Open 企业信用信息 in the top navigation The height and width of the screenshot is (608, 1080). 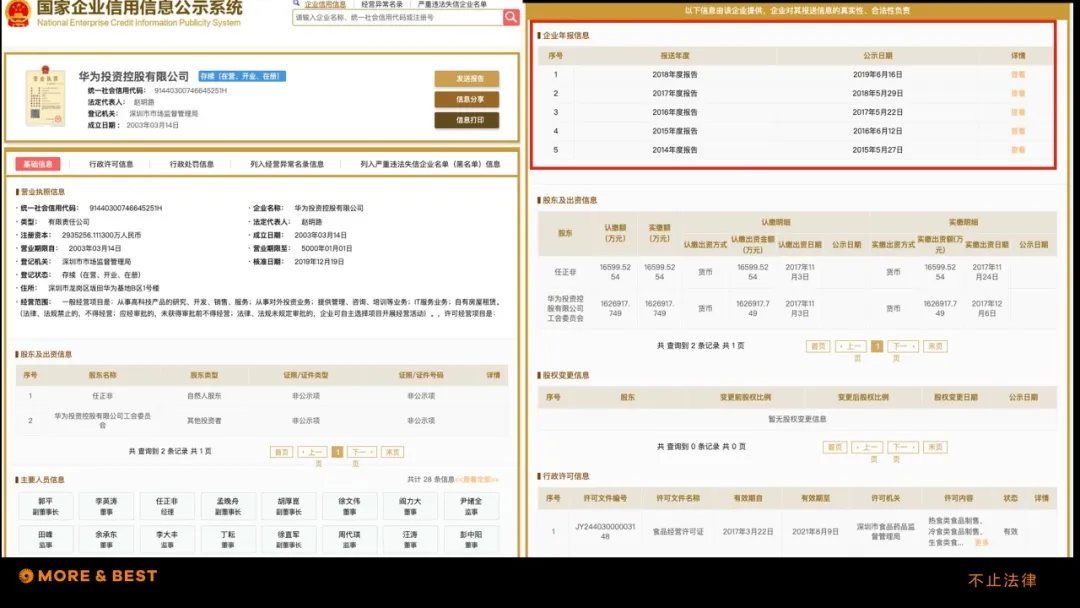[325, 4]
